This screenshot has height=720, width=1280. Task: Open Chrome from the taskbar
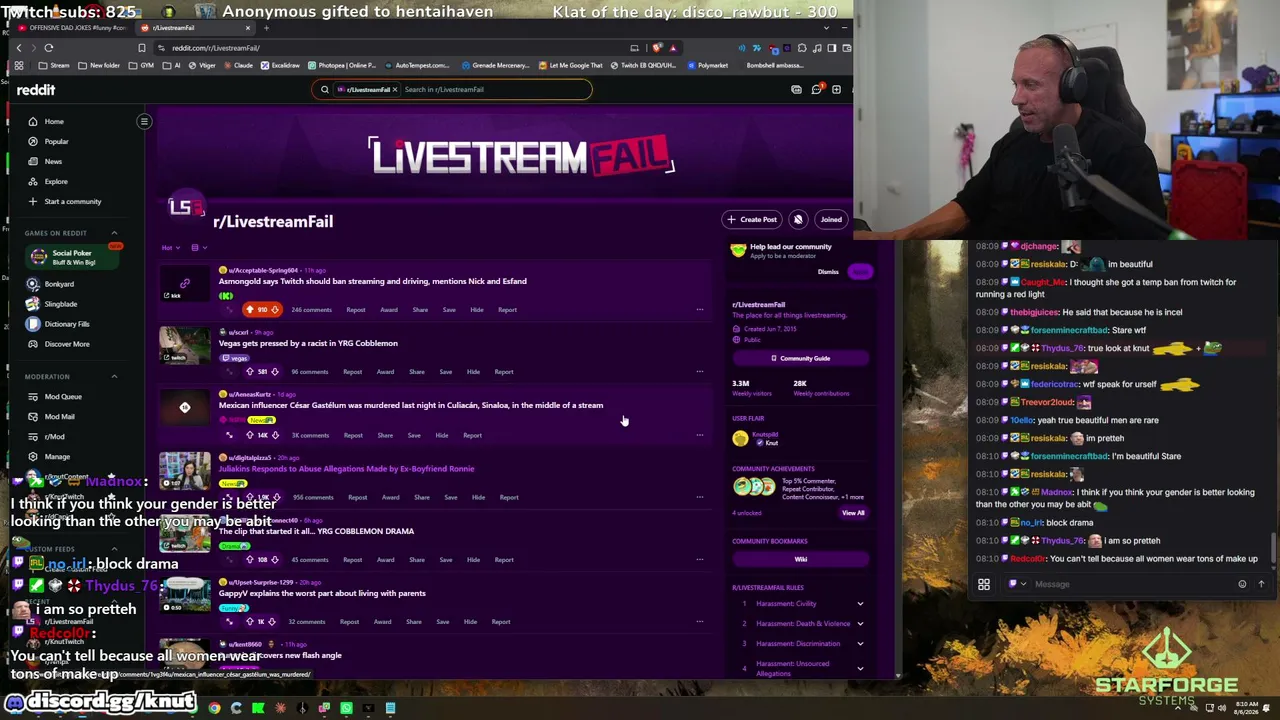[x=214, y=708]
